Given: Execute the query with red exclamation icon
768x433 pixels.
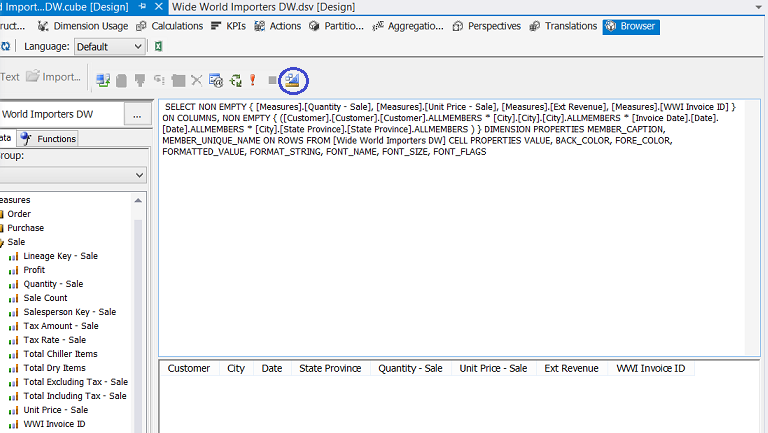Looking at the screenshot, I should [x=253, y=80].
